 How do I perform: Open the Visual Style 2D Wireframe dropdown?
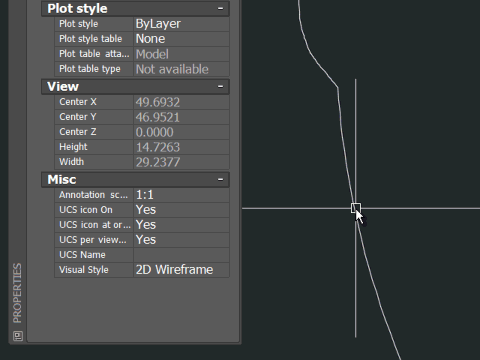[x=181, y=270]
